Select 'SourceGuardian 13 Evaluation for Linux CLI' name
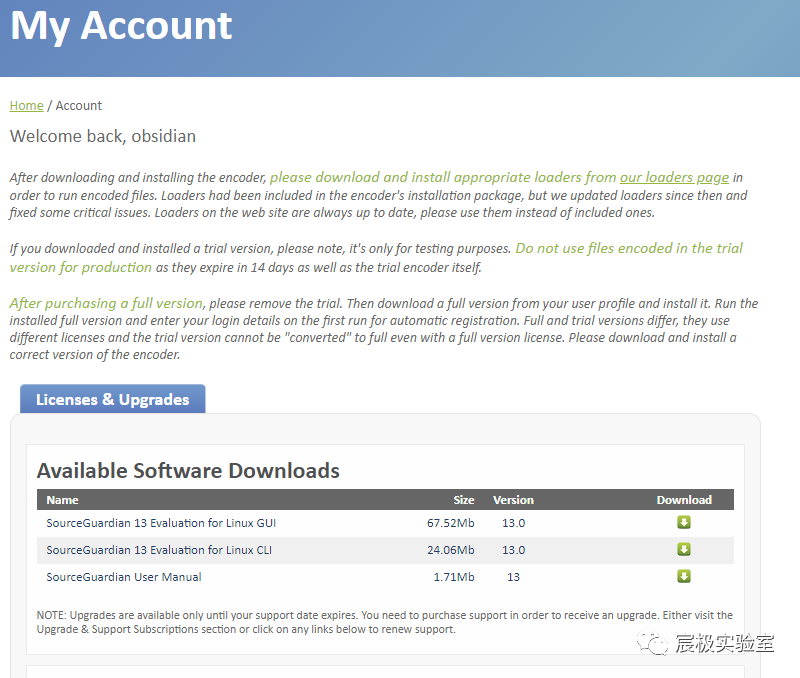This screenshot has width=800, height=678. pyautogui.click(x=159, y=550)
